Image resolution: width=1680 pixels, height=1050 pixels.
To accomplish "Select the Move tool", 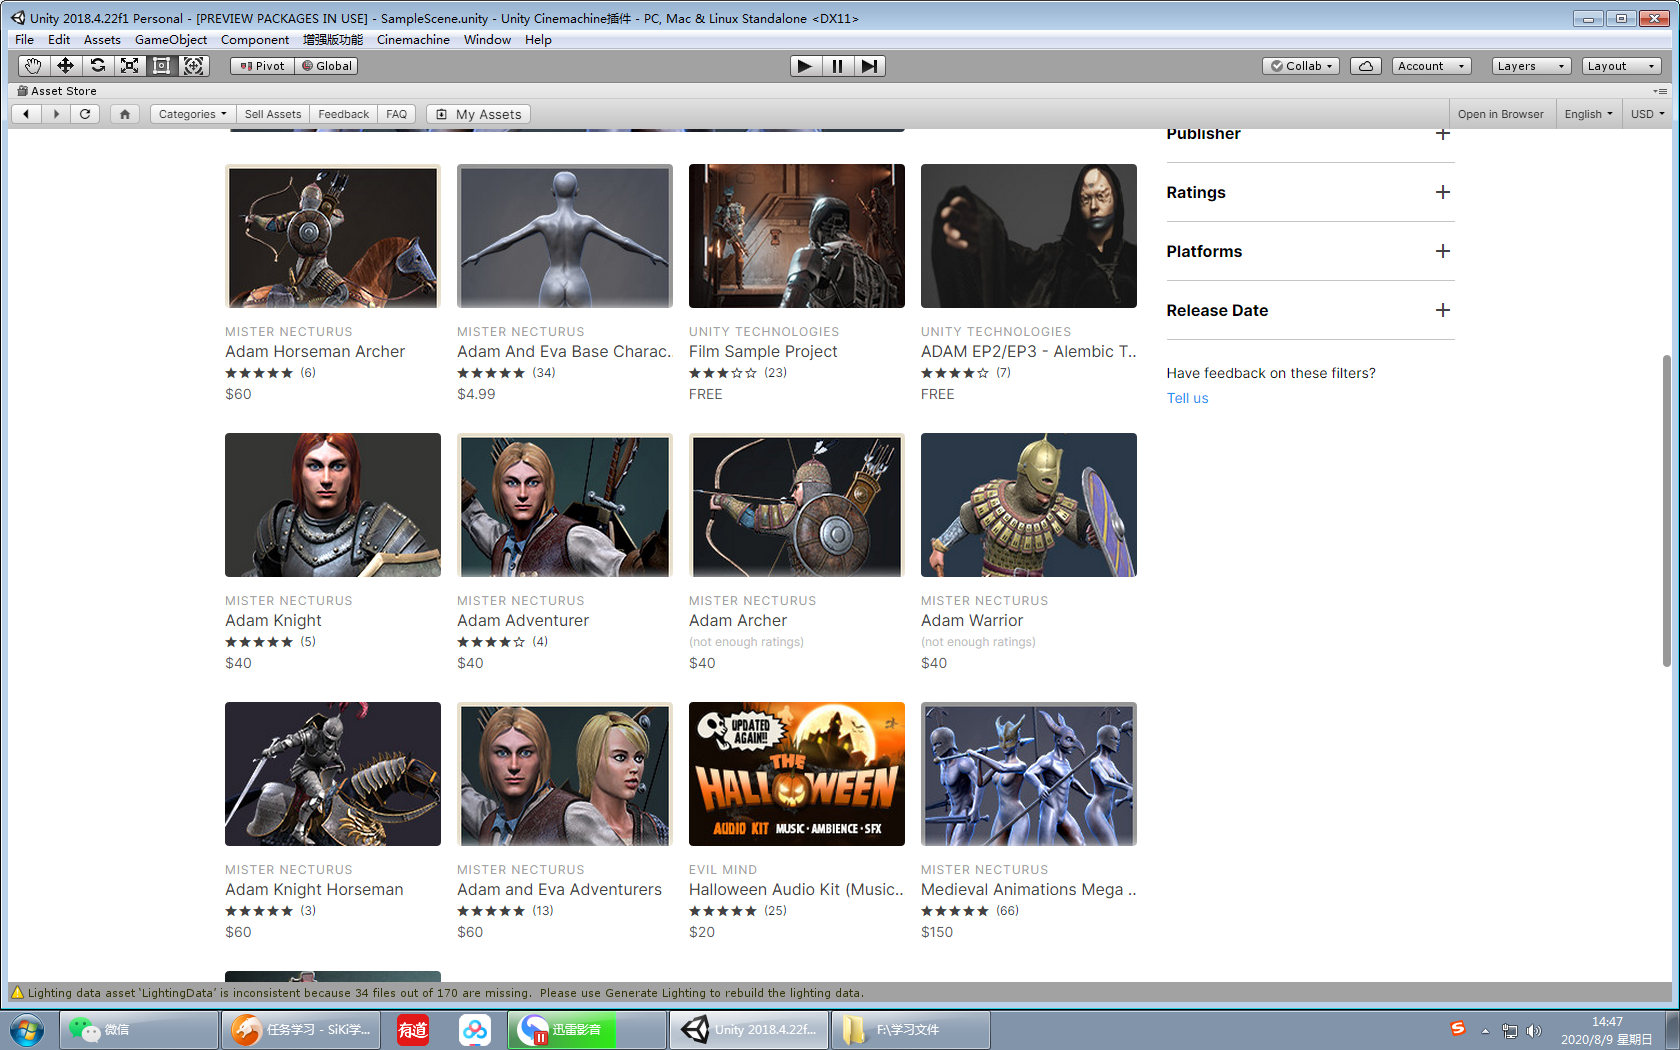I will [65, 66].
